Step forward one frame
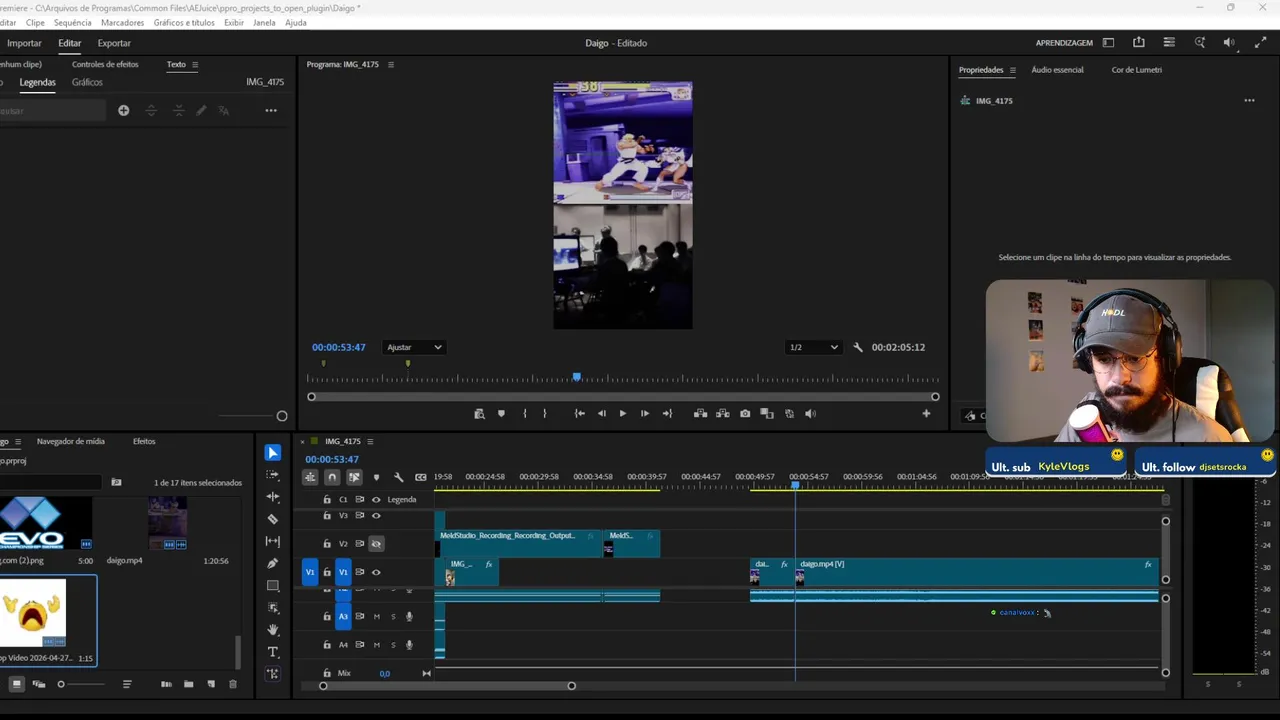1280x720 pixels. click(x=645, y=413)
